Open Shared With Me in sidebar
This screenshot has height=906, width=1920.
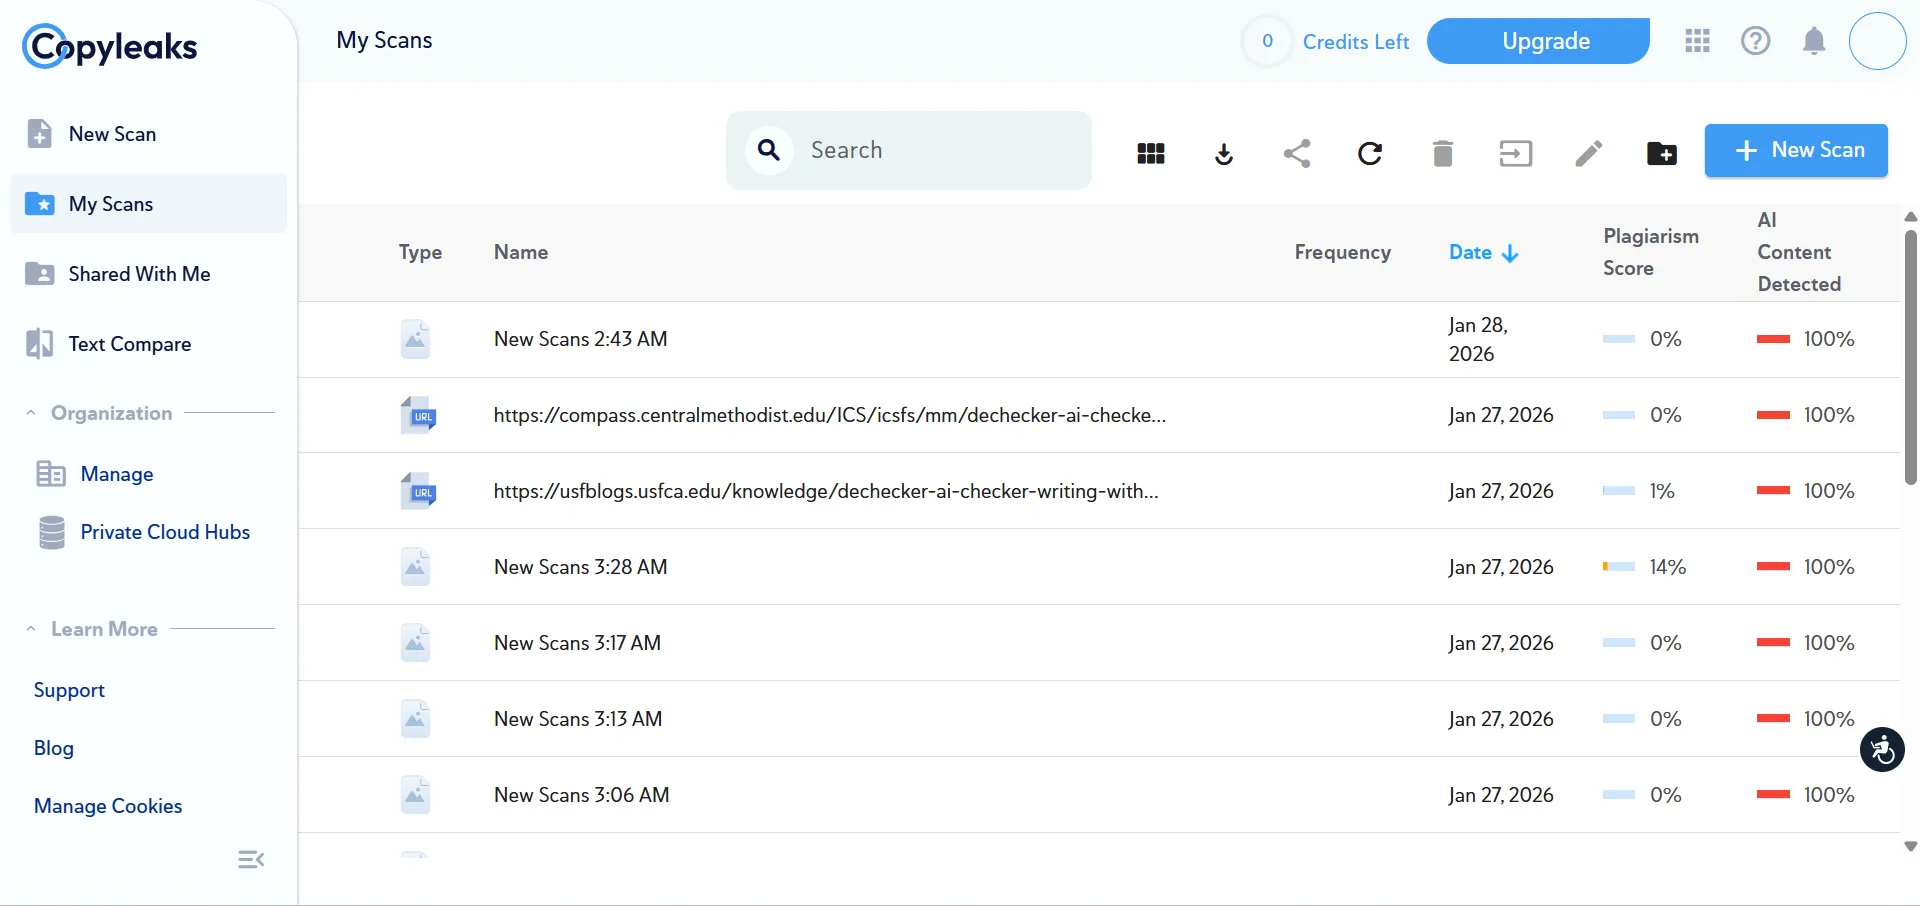click(139, 274)
